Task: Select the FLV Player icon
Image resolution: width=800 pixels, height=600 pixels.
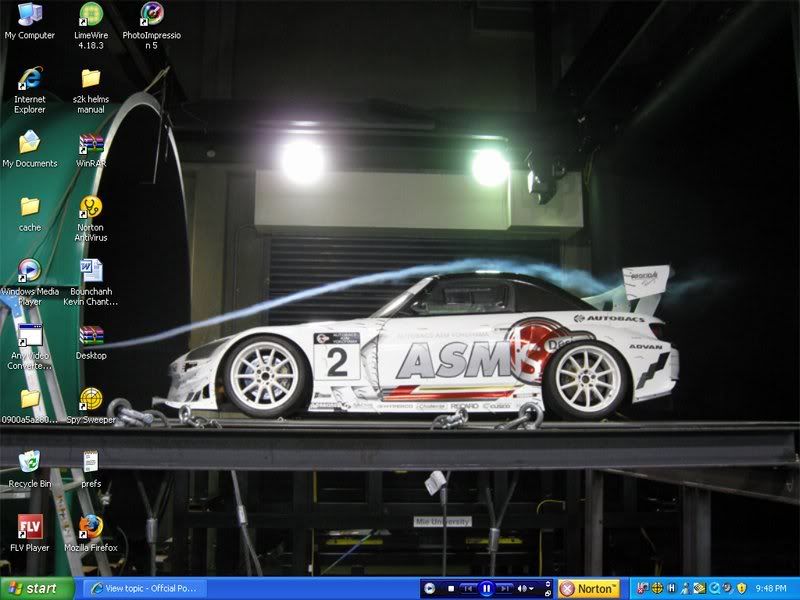Action: [30, 528]
